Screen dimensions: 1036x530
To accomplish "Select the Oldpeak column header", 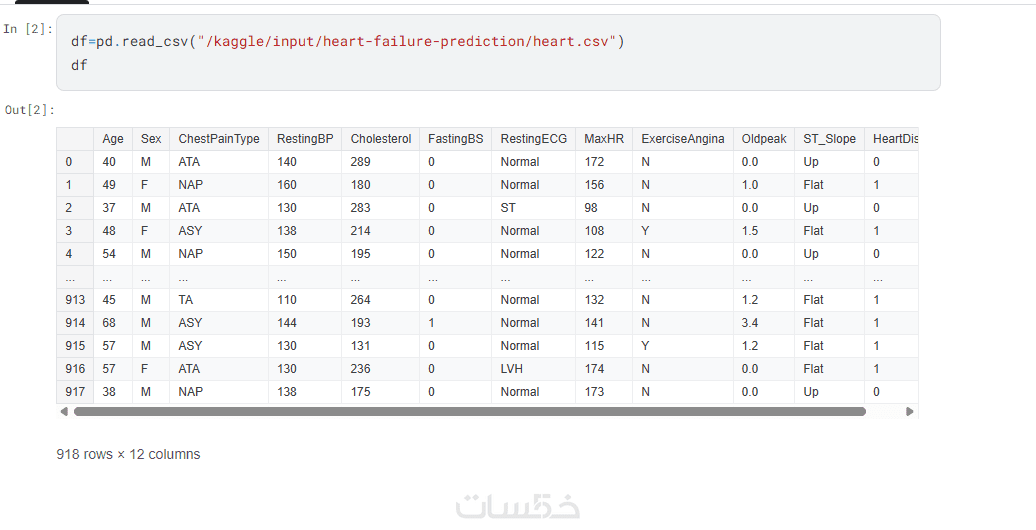I will (x=764, y=139).
